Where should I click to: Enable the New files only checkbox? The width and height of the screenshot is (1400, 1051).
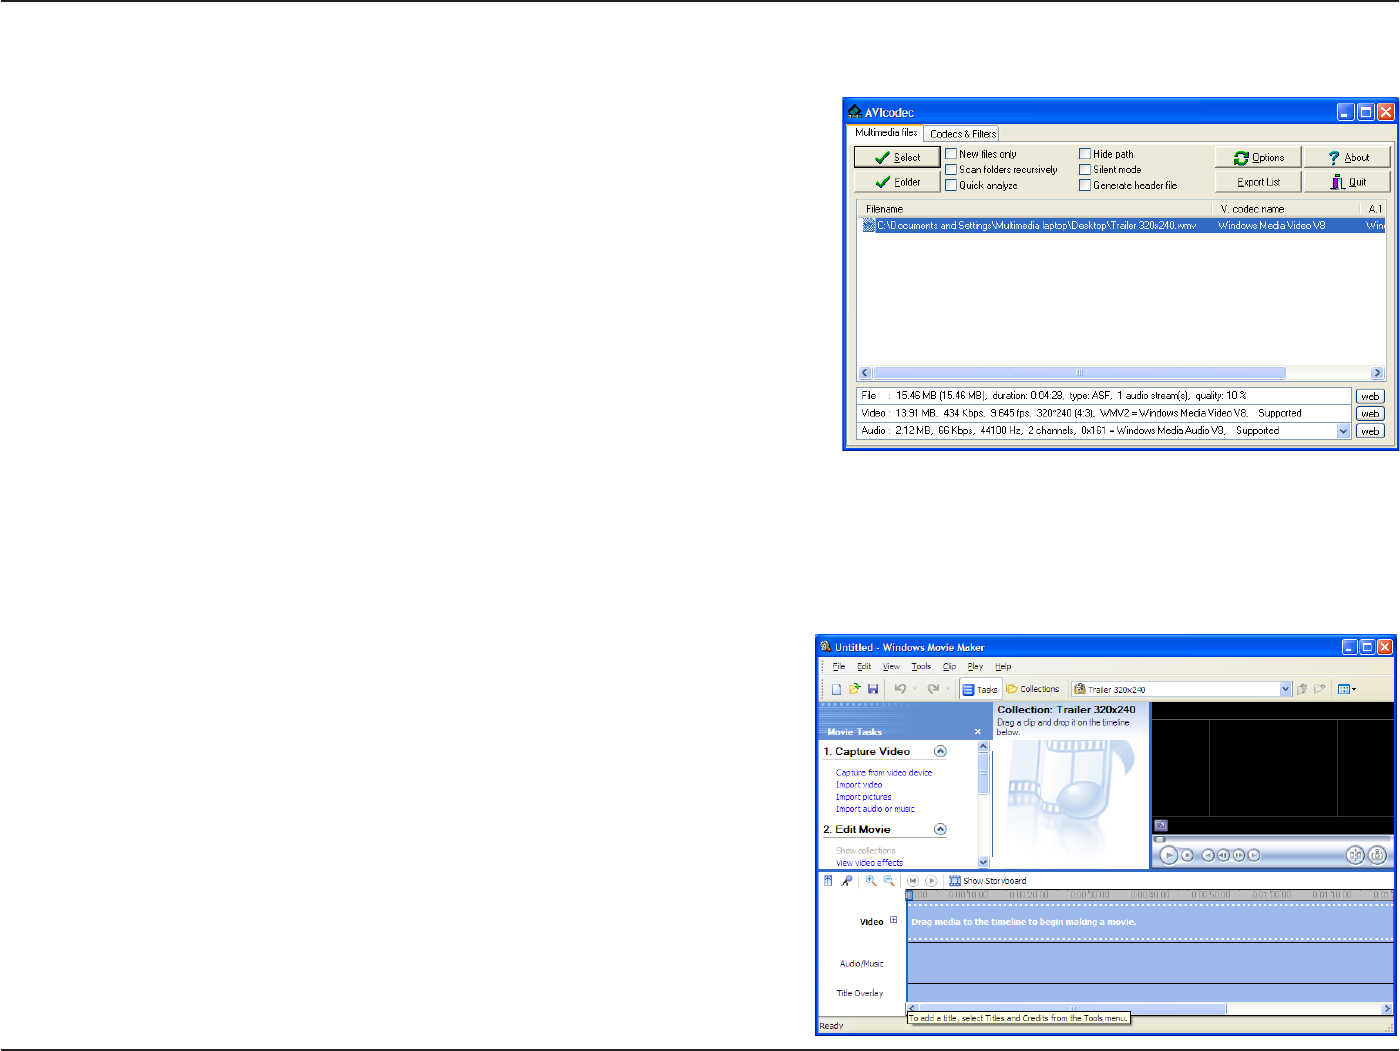951,154
